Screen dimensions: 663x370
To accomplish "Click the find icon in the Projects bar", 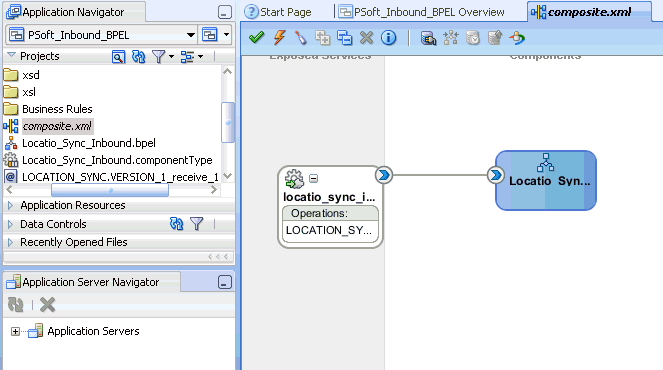I will pos(118,56).
